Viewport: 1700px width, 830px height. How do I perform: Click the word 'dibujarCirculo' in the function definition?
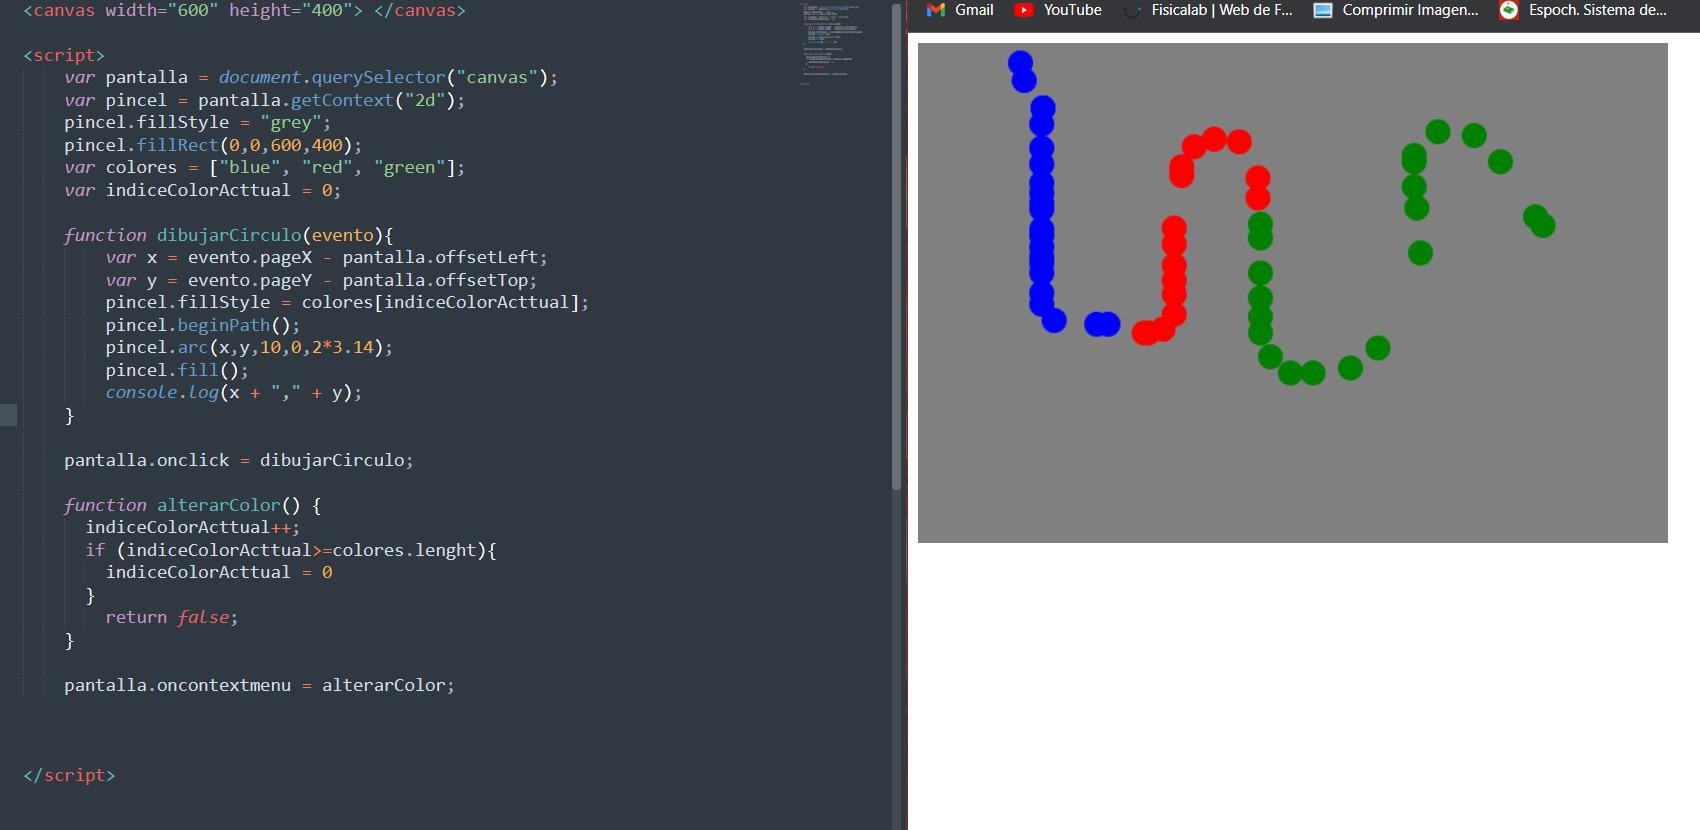[x=229, y=235]
